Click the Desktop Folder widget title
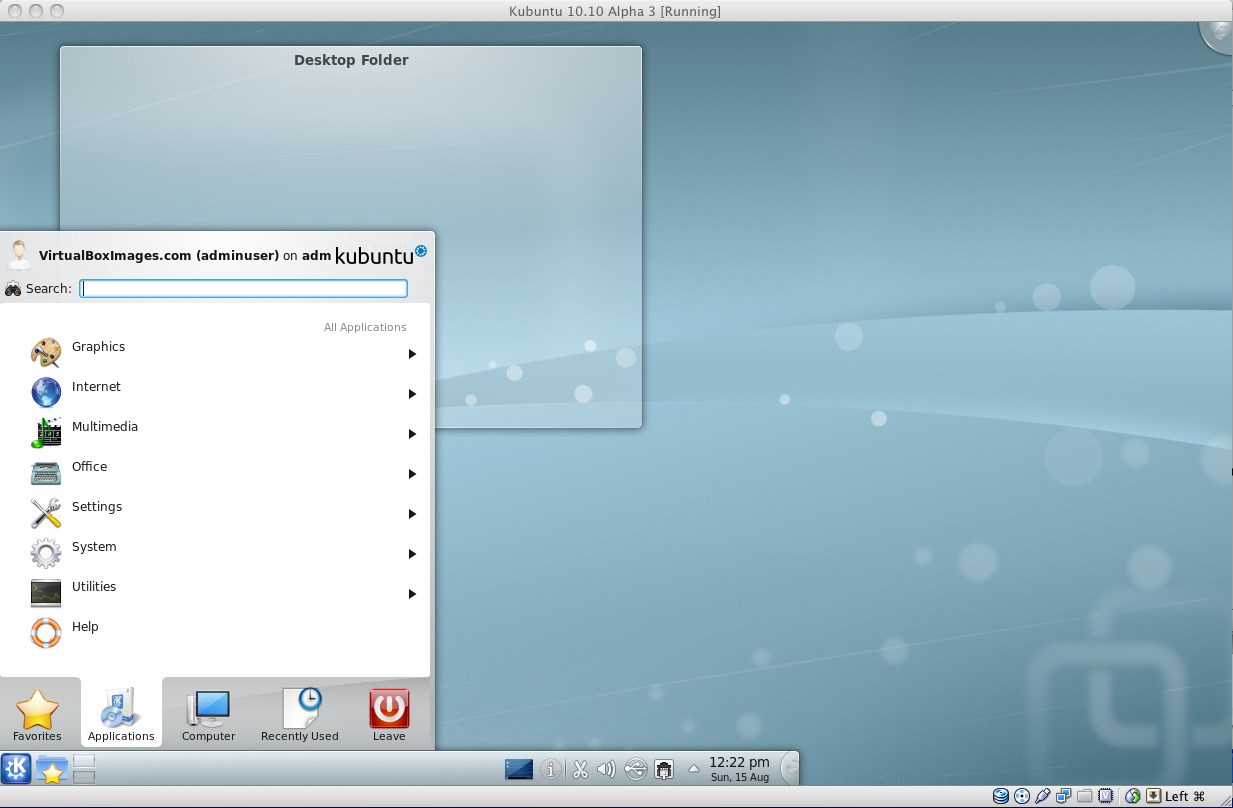This screenshot has height=808, width=1233. click(351, 60)
